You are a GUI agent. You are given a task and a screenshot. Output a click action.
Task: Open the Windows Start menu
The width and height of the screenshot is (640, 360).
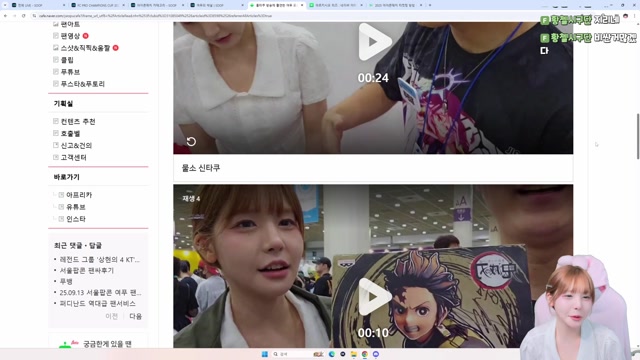(264, 354)
